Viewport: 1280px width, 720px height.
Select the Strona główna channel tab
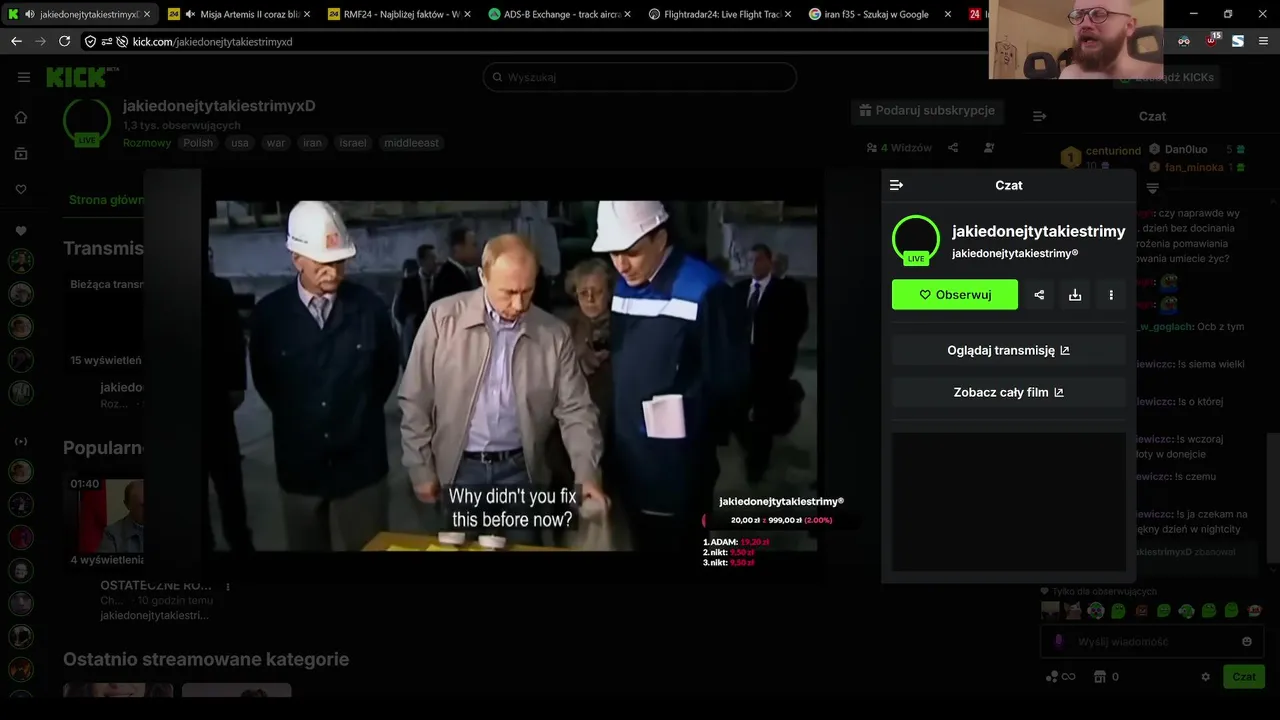click(x=106, y=200)
